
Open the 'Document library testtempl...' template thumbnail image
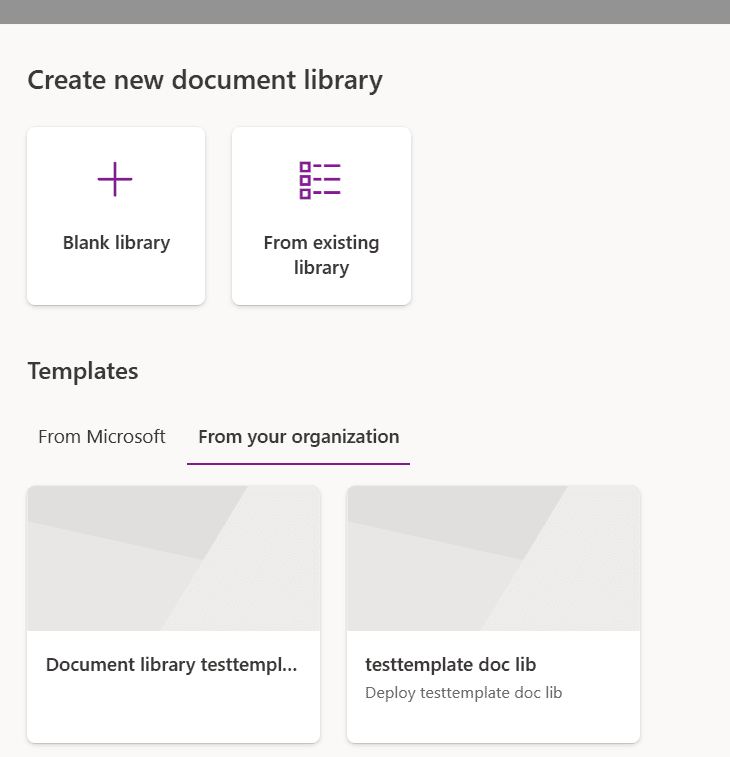[173, 558]
